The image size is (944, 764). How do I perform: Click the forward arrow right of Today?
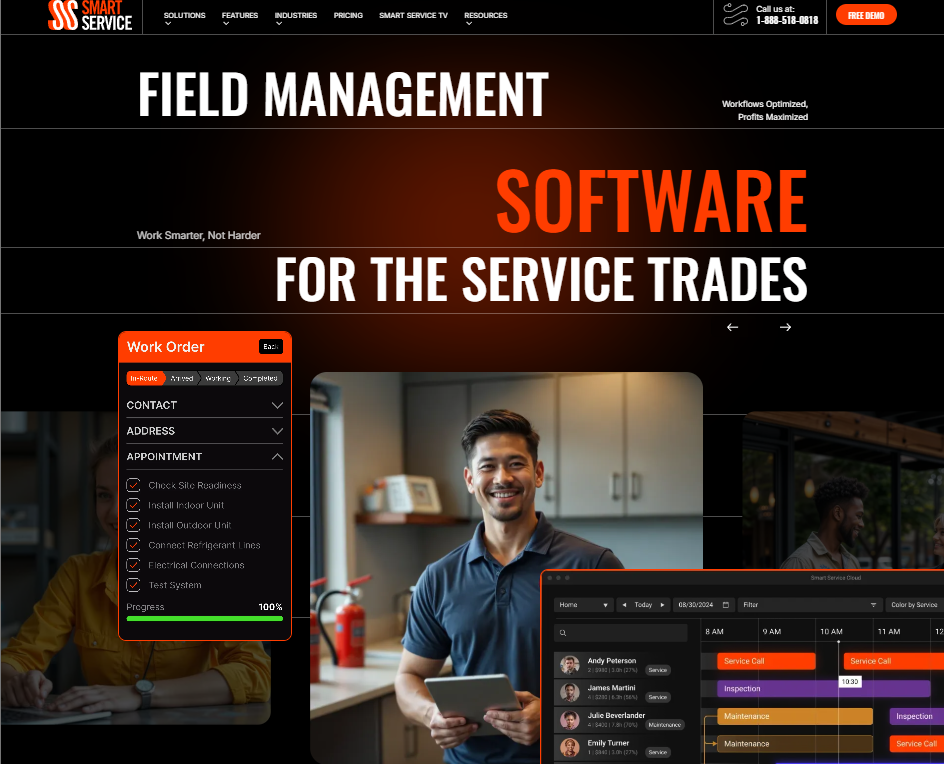pyautogui.click(x=662, y=604)
